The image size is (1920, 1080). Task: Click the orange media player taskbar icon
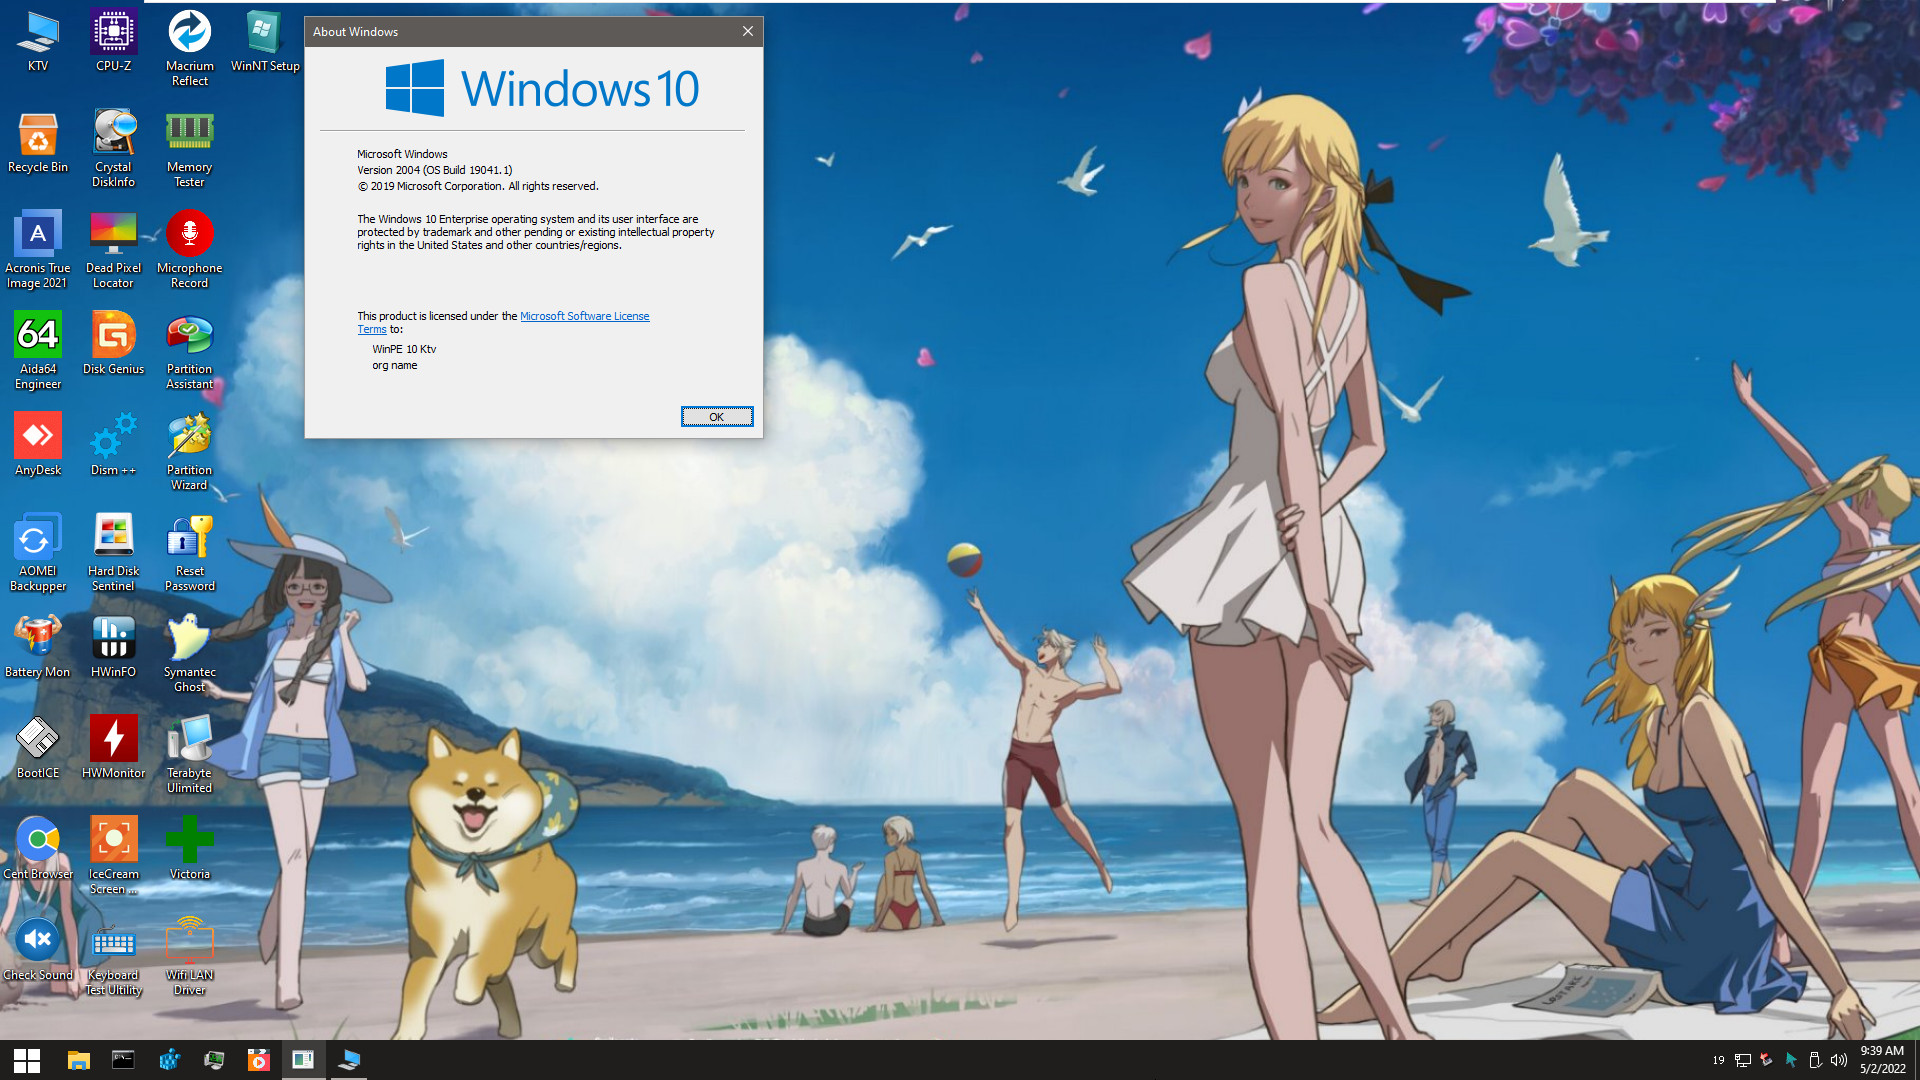click(258, 1060)
